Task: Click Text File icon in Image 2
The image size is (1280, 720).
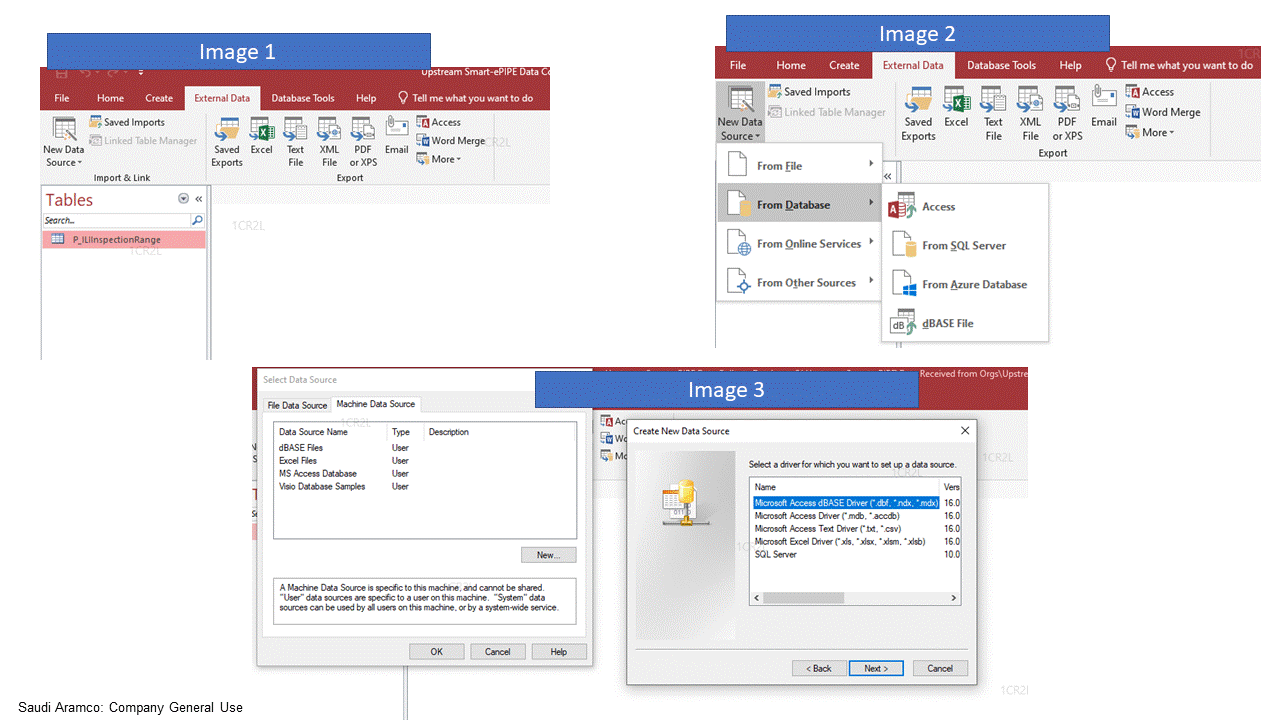Action: tap(993, 114)
